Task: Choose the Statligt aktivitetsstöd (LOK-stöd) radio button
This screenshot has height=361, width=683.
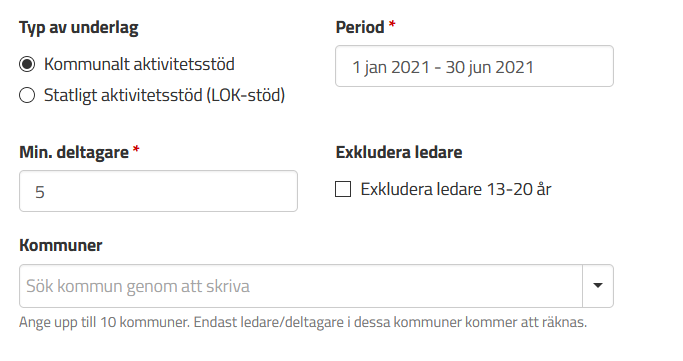Action: [27, 95]
